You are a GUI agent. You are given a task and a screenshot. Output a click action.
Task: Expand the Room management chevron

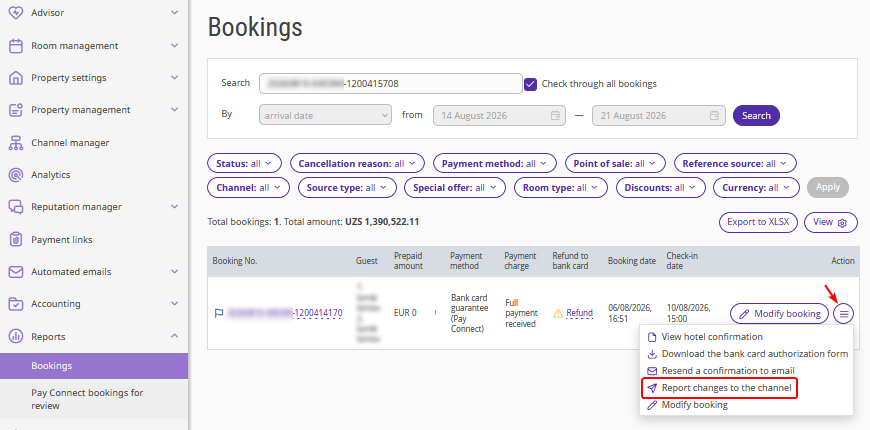coord(175,45)
